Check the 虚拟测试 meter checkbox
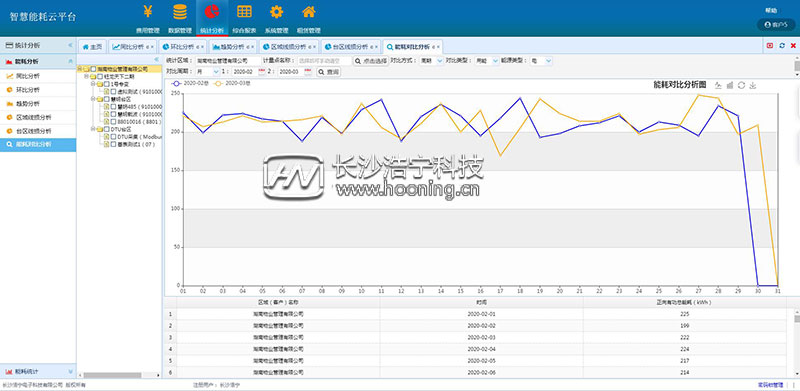This screenshot has height=391, width=800. point(113,91)
